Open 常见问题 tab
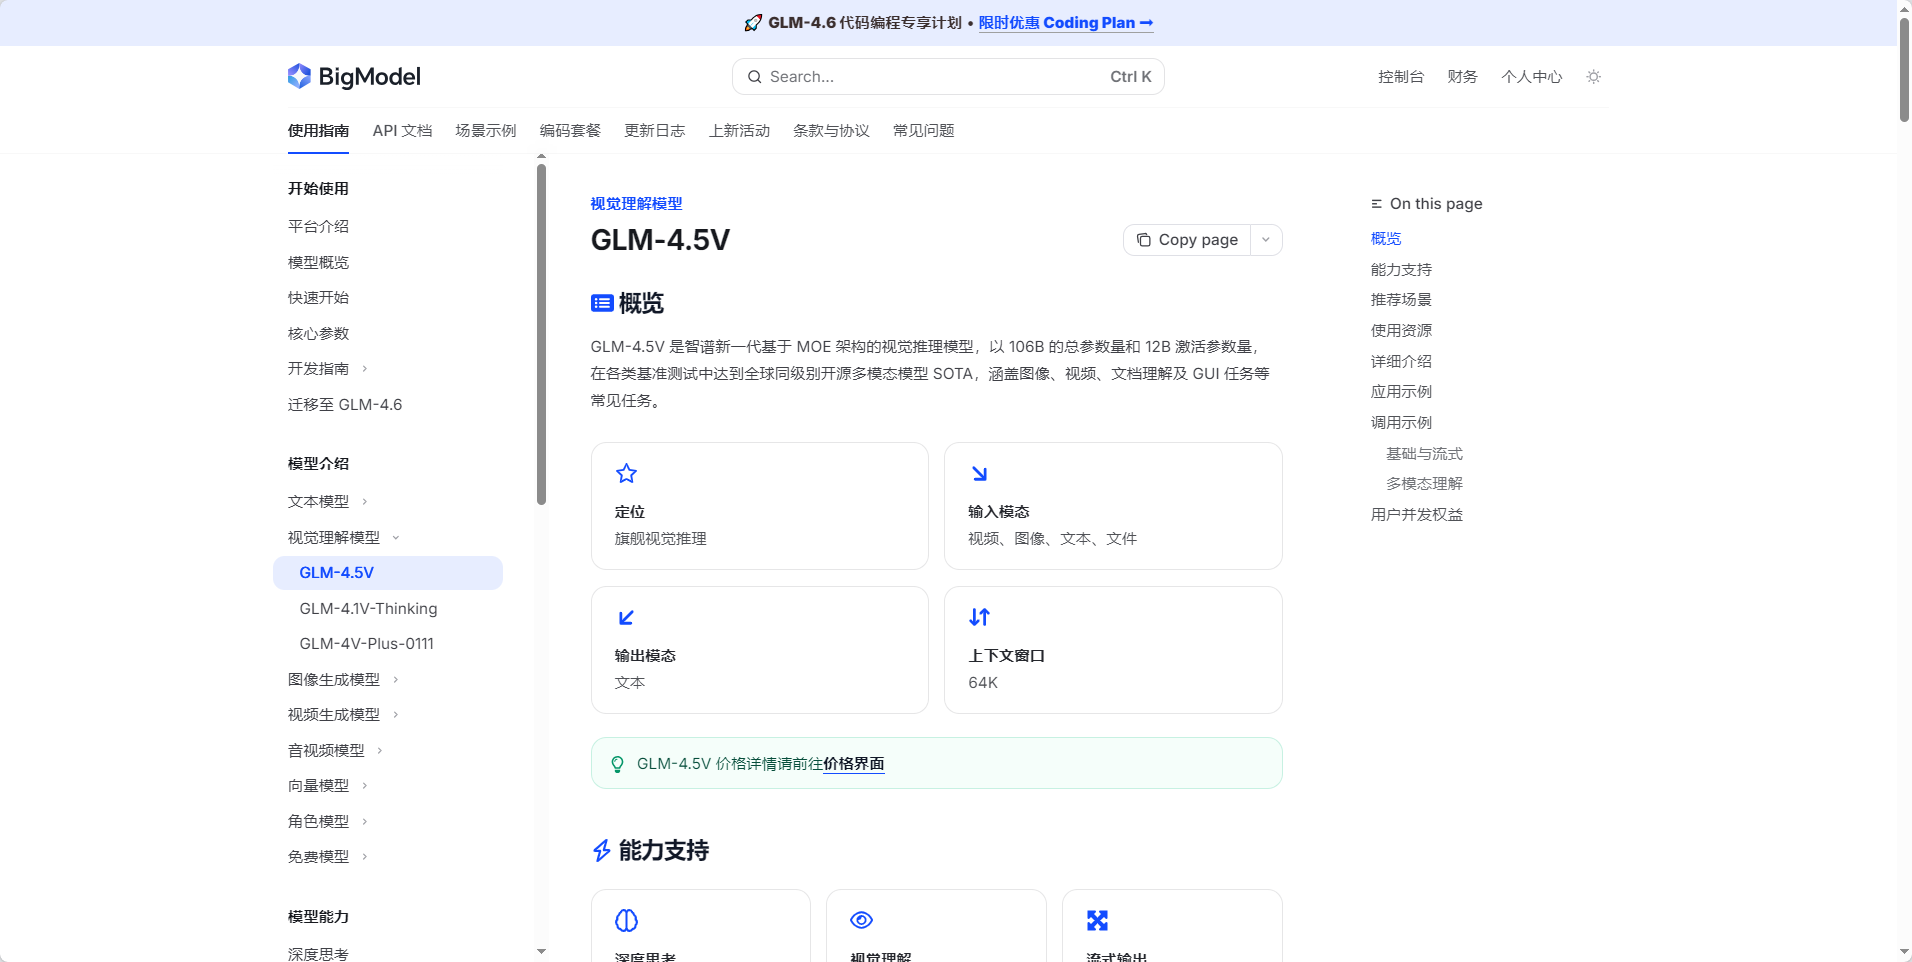Screen dimensions: 1912x962 click(923, 131)
